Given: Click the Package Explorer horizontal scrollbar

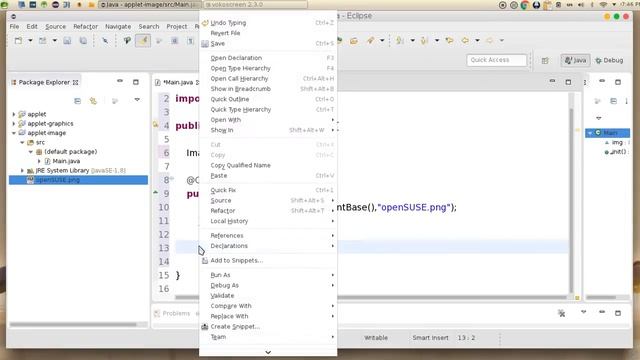Looking at the screenshot, I should [73, 324].
